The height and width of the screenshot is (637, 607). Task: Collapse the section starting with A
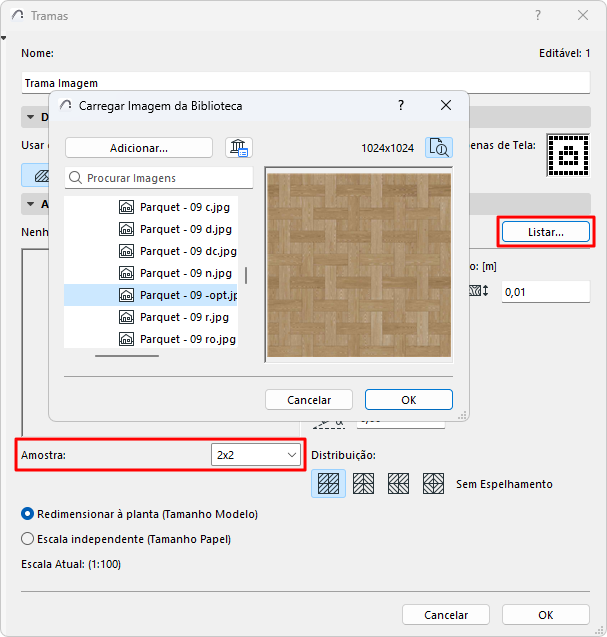coord(30,204)
